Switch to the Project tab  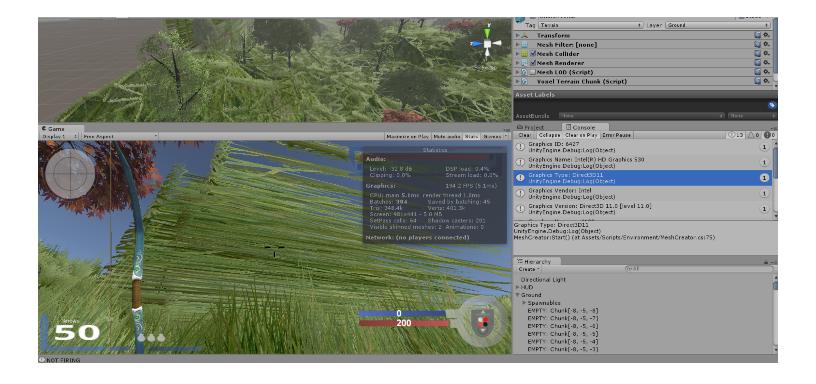(x=531, y=127)
